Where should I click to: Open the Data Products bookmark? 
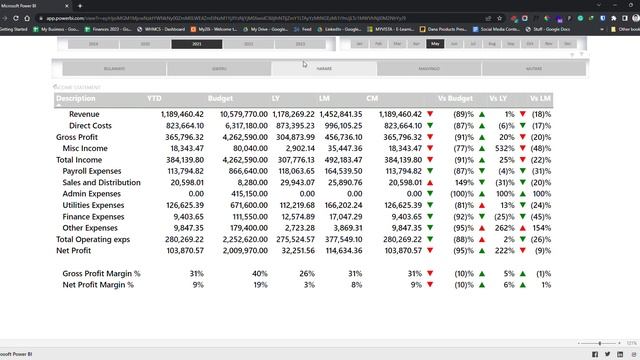(x=443, y=29)
